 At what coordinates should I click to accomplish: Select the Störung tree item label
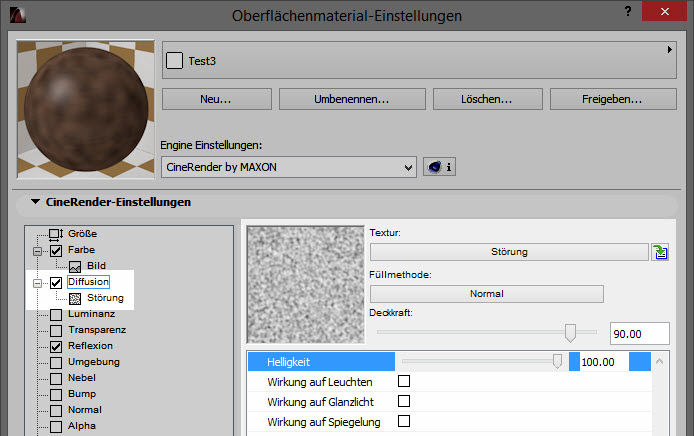pyautogui.click(x=105, y=298)
